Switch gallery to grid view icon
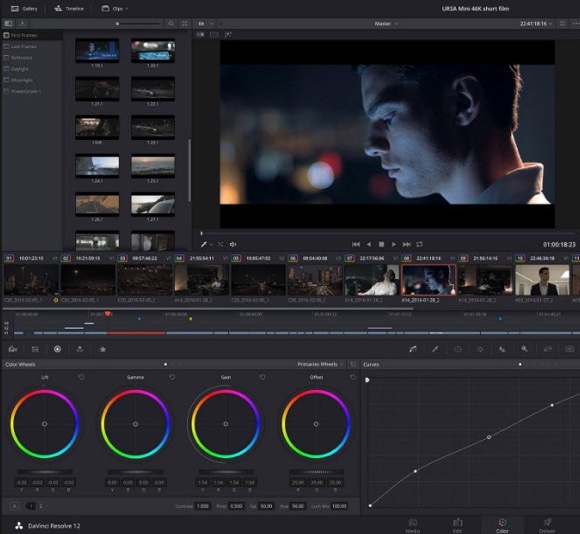 tap(185, 24)
